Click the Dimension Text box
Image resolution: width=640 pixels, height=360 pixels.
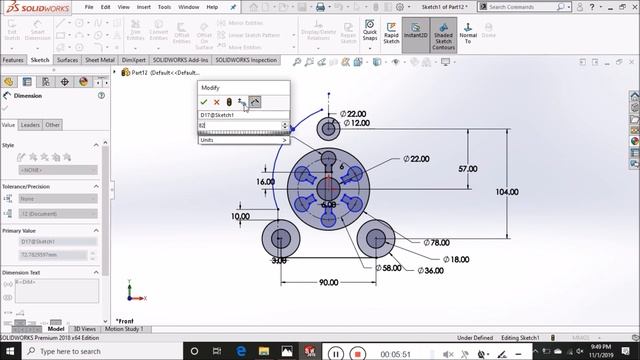[57, 291]
